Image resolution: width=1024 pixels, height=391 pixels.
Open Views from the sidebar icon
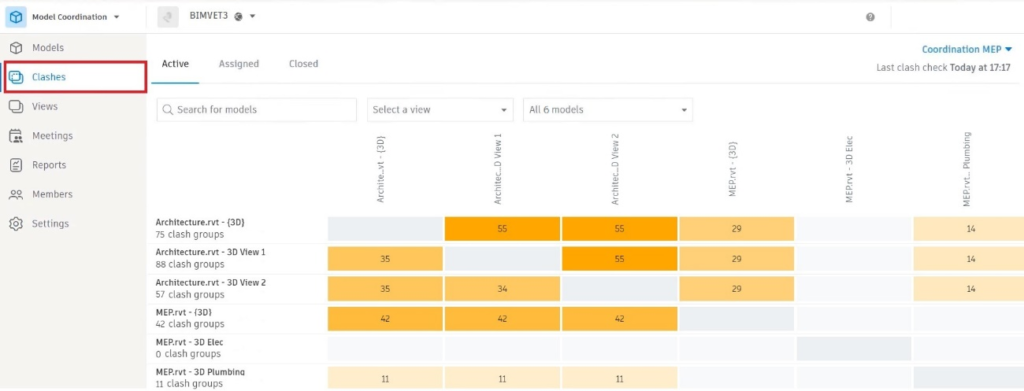point(16,106)
